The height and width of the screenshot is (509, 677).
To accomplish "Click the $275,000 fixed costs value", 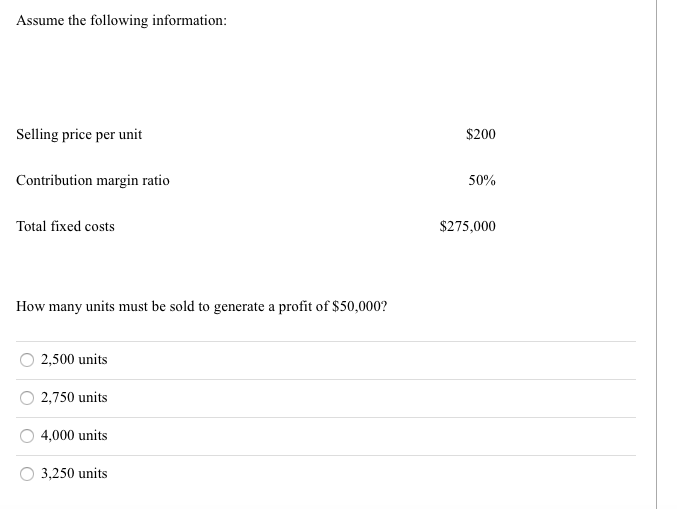I will point(468,226).
